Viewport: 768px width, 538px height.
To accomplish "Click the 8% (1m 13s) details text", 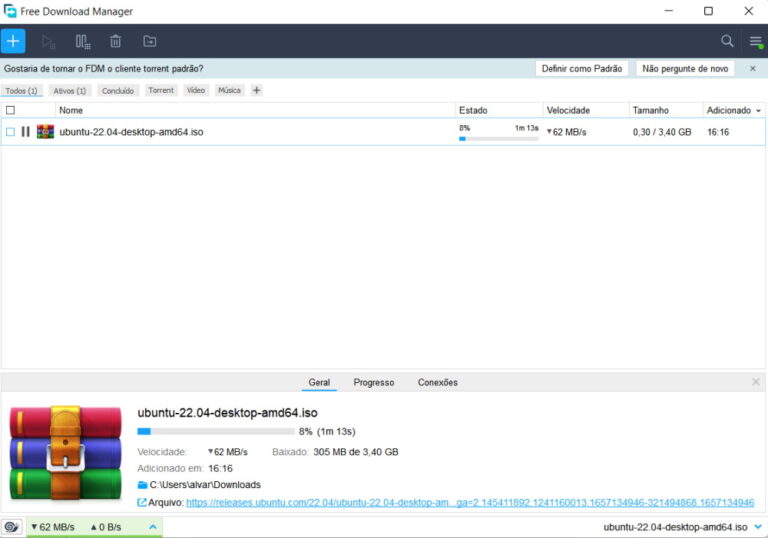I will point(327,432).
